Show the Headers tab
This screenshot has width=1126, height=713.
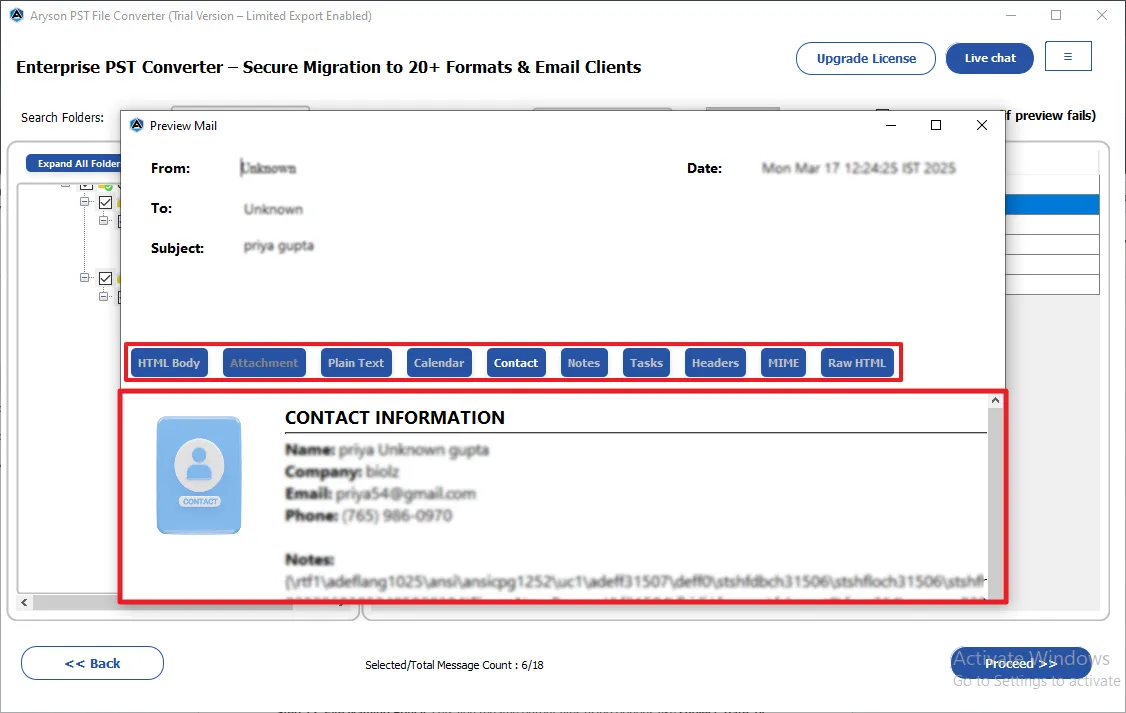pyautogui.click(x=715, y=363)
